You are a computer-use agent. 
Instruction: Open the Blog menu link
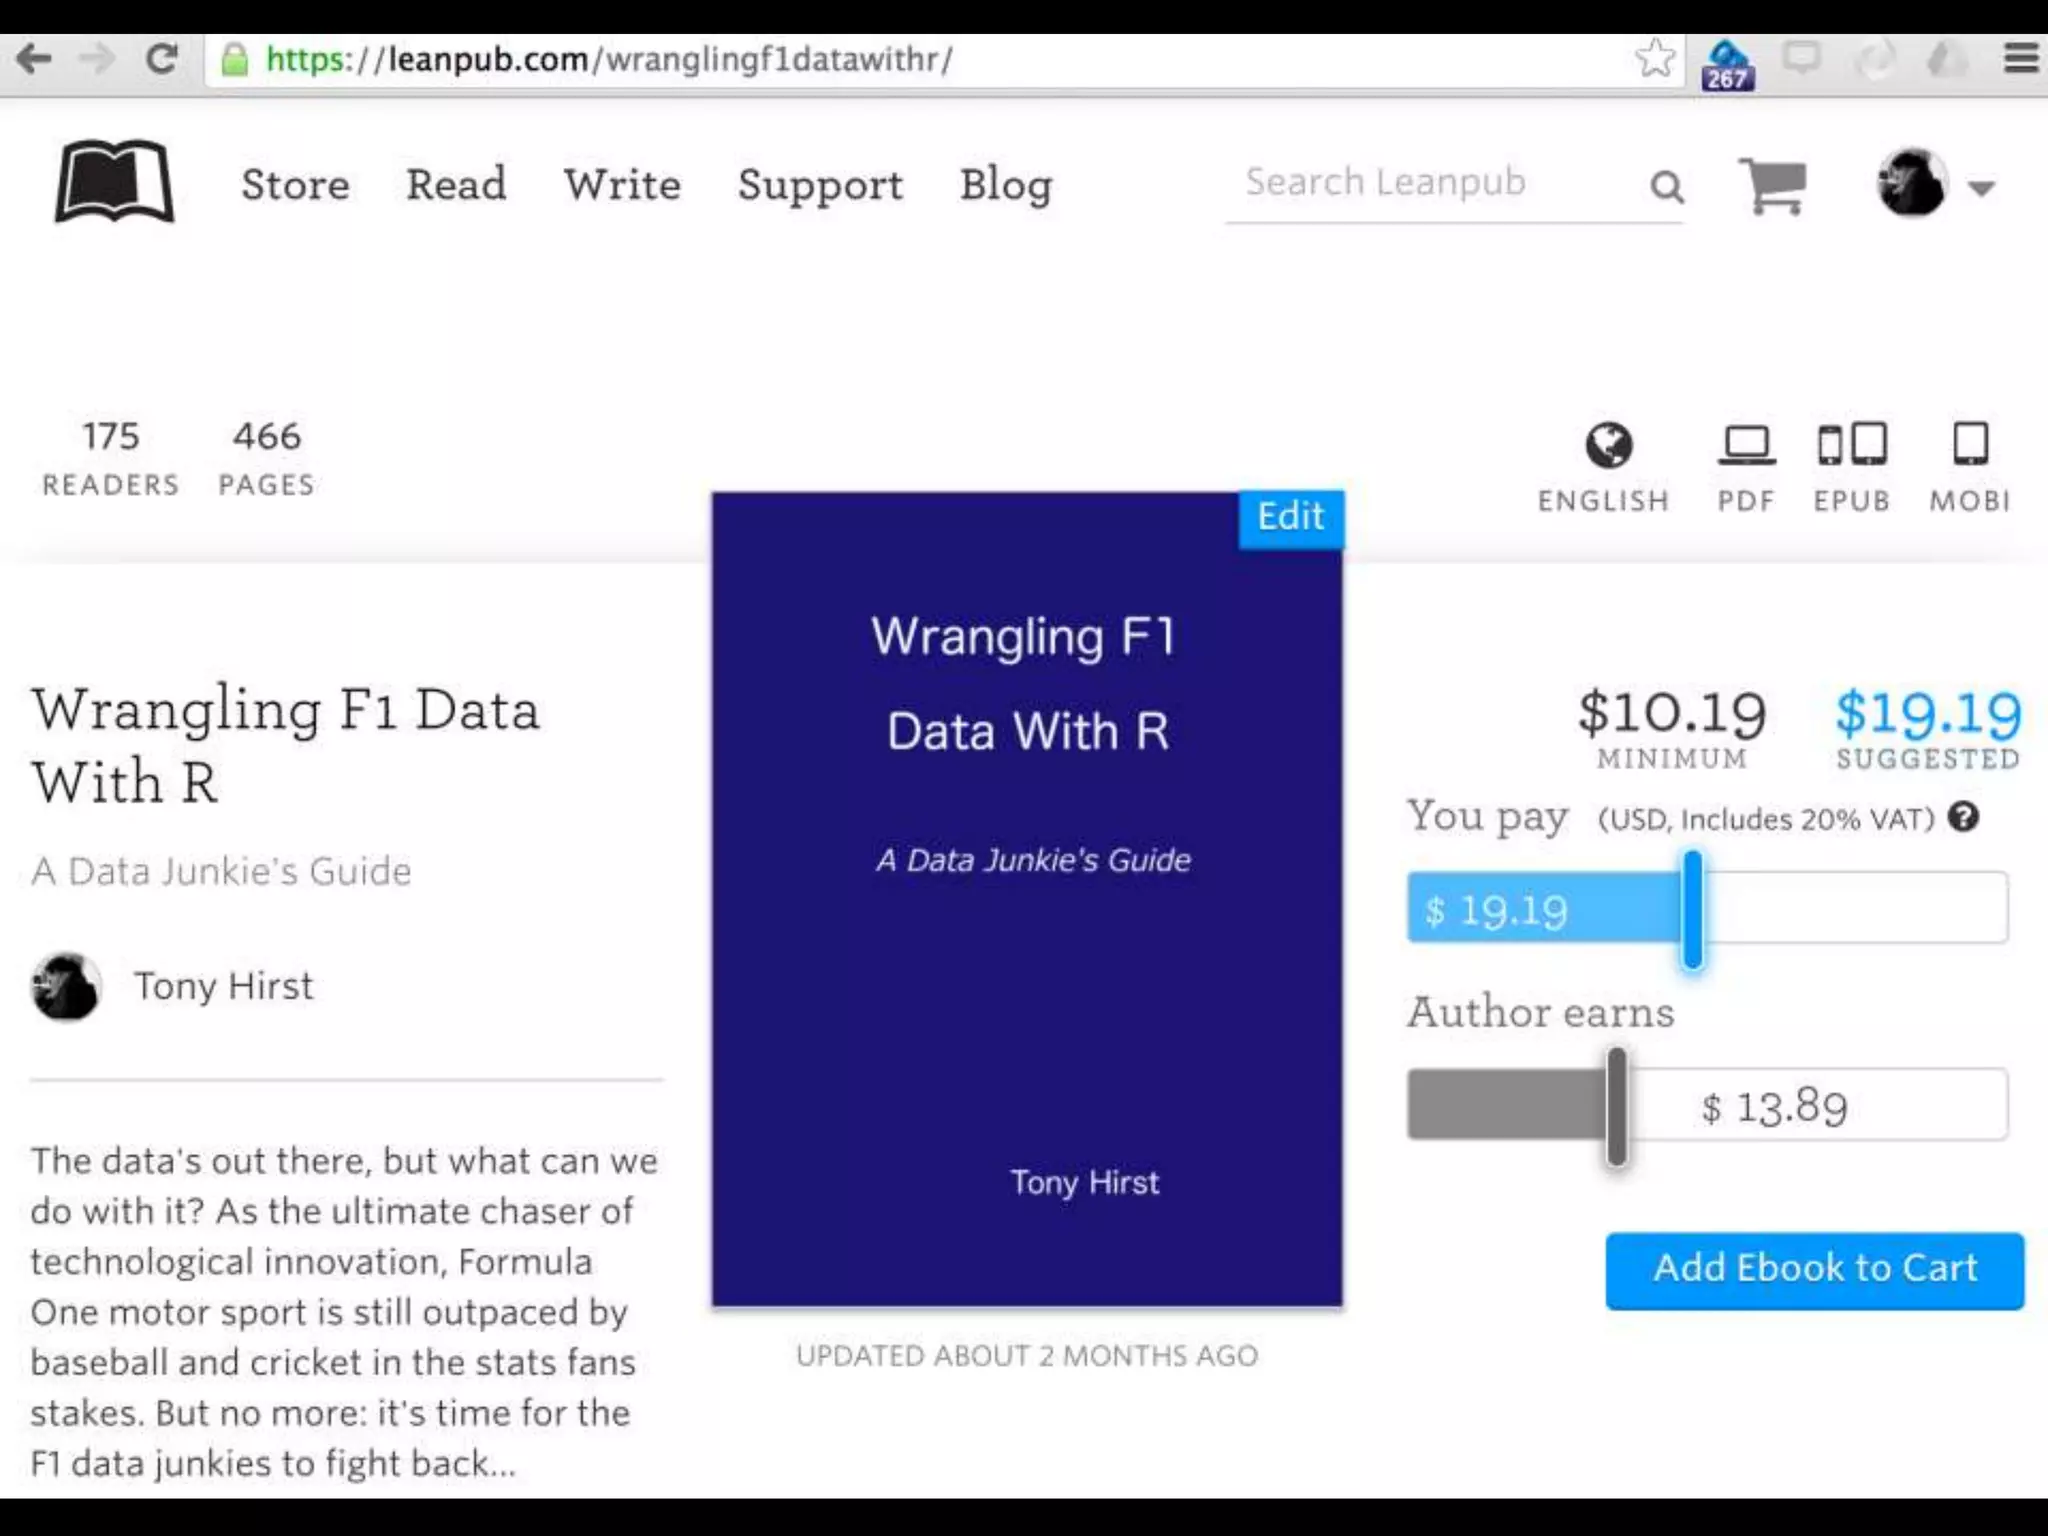click(1006, 185)
